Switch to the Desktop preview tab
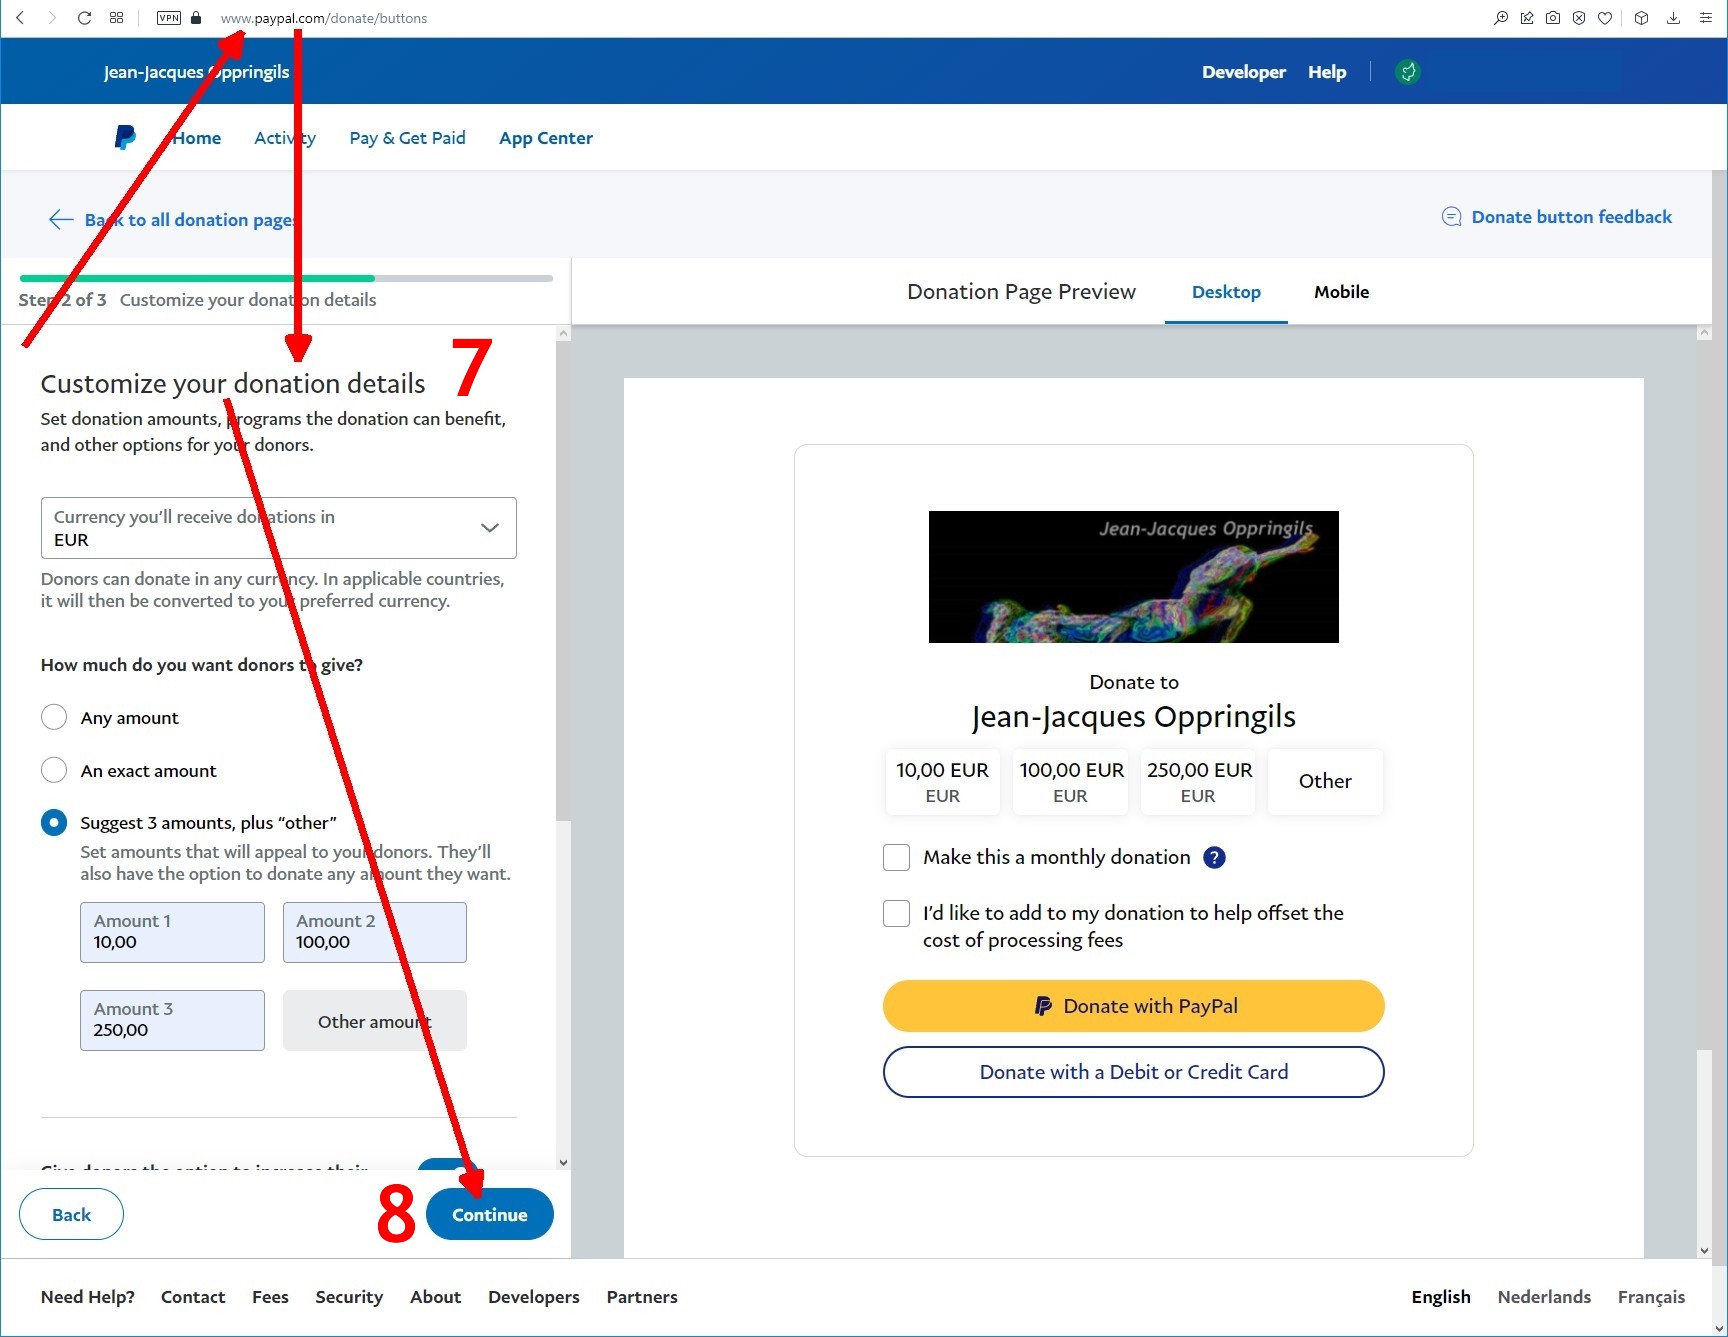Image resolution: width=1728 pixels, height=1337 pixels. 1226,292
